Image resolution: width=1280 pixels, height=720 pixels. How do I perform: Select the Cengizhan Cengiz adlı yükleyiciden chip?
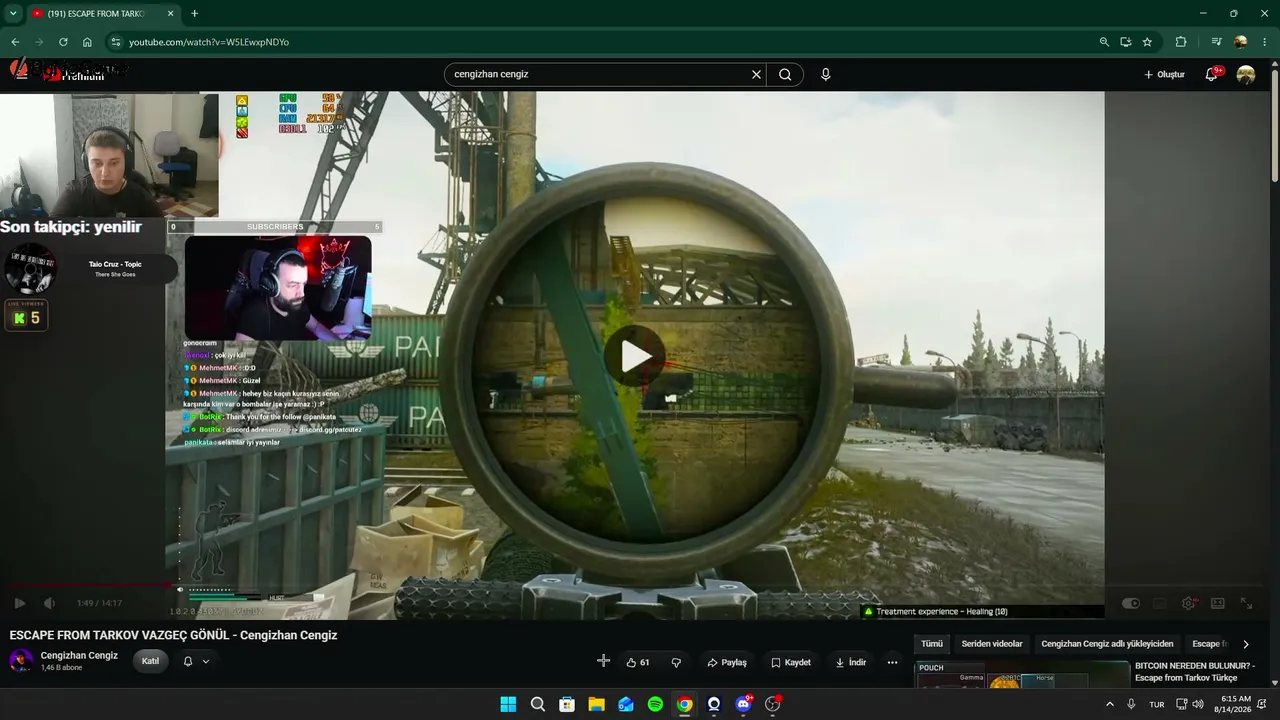[x=1107, y=644]
